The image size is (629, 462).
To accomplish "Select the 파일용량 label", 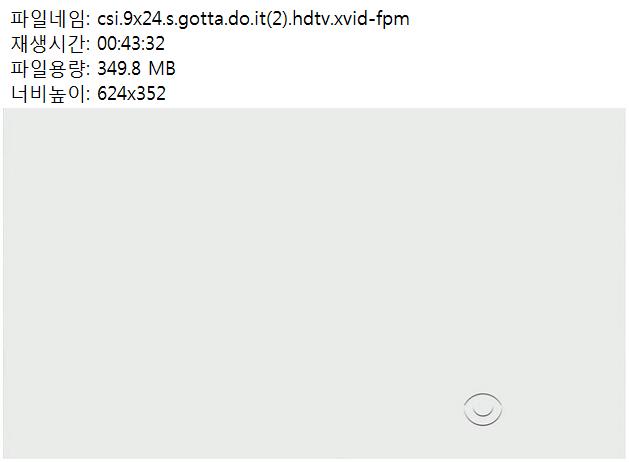I will 48,69.
